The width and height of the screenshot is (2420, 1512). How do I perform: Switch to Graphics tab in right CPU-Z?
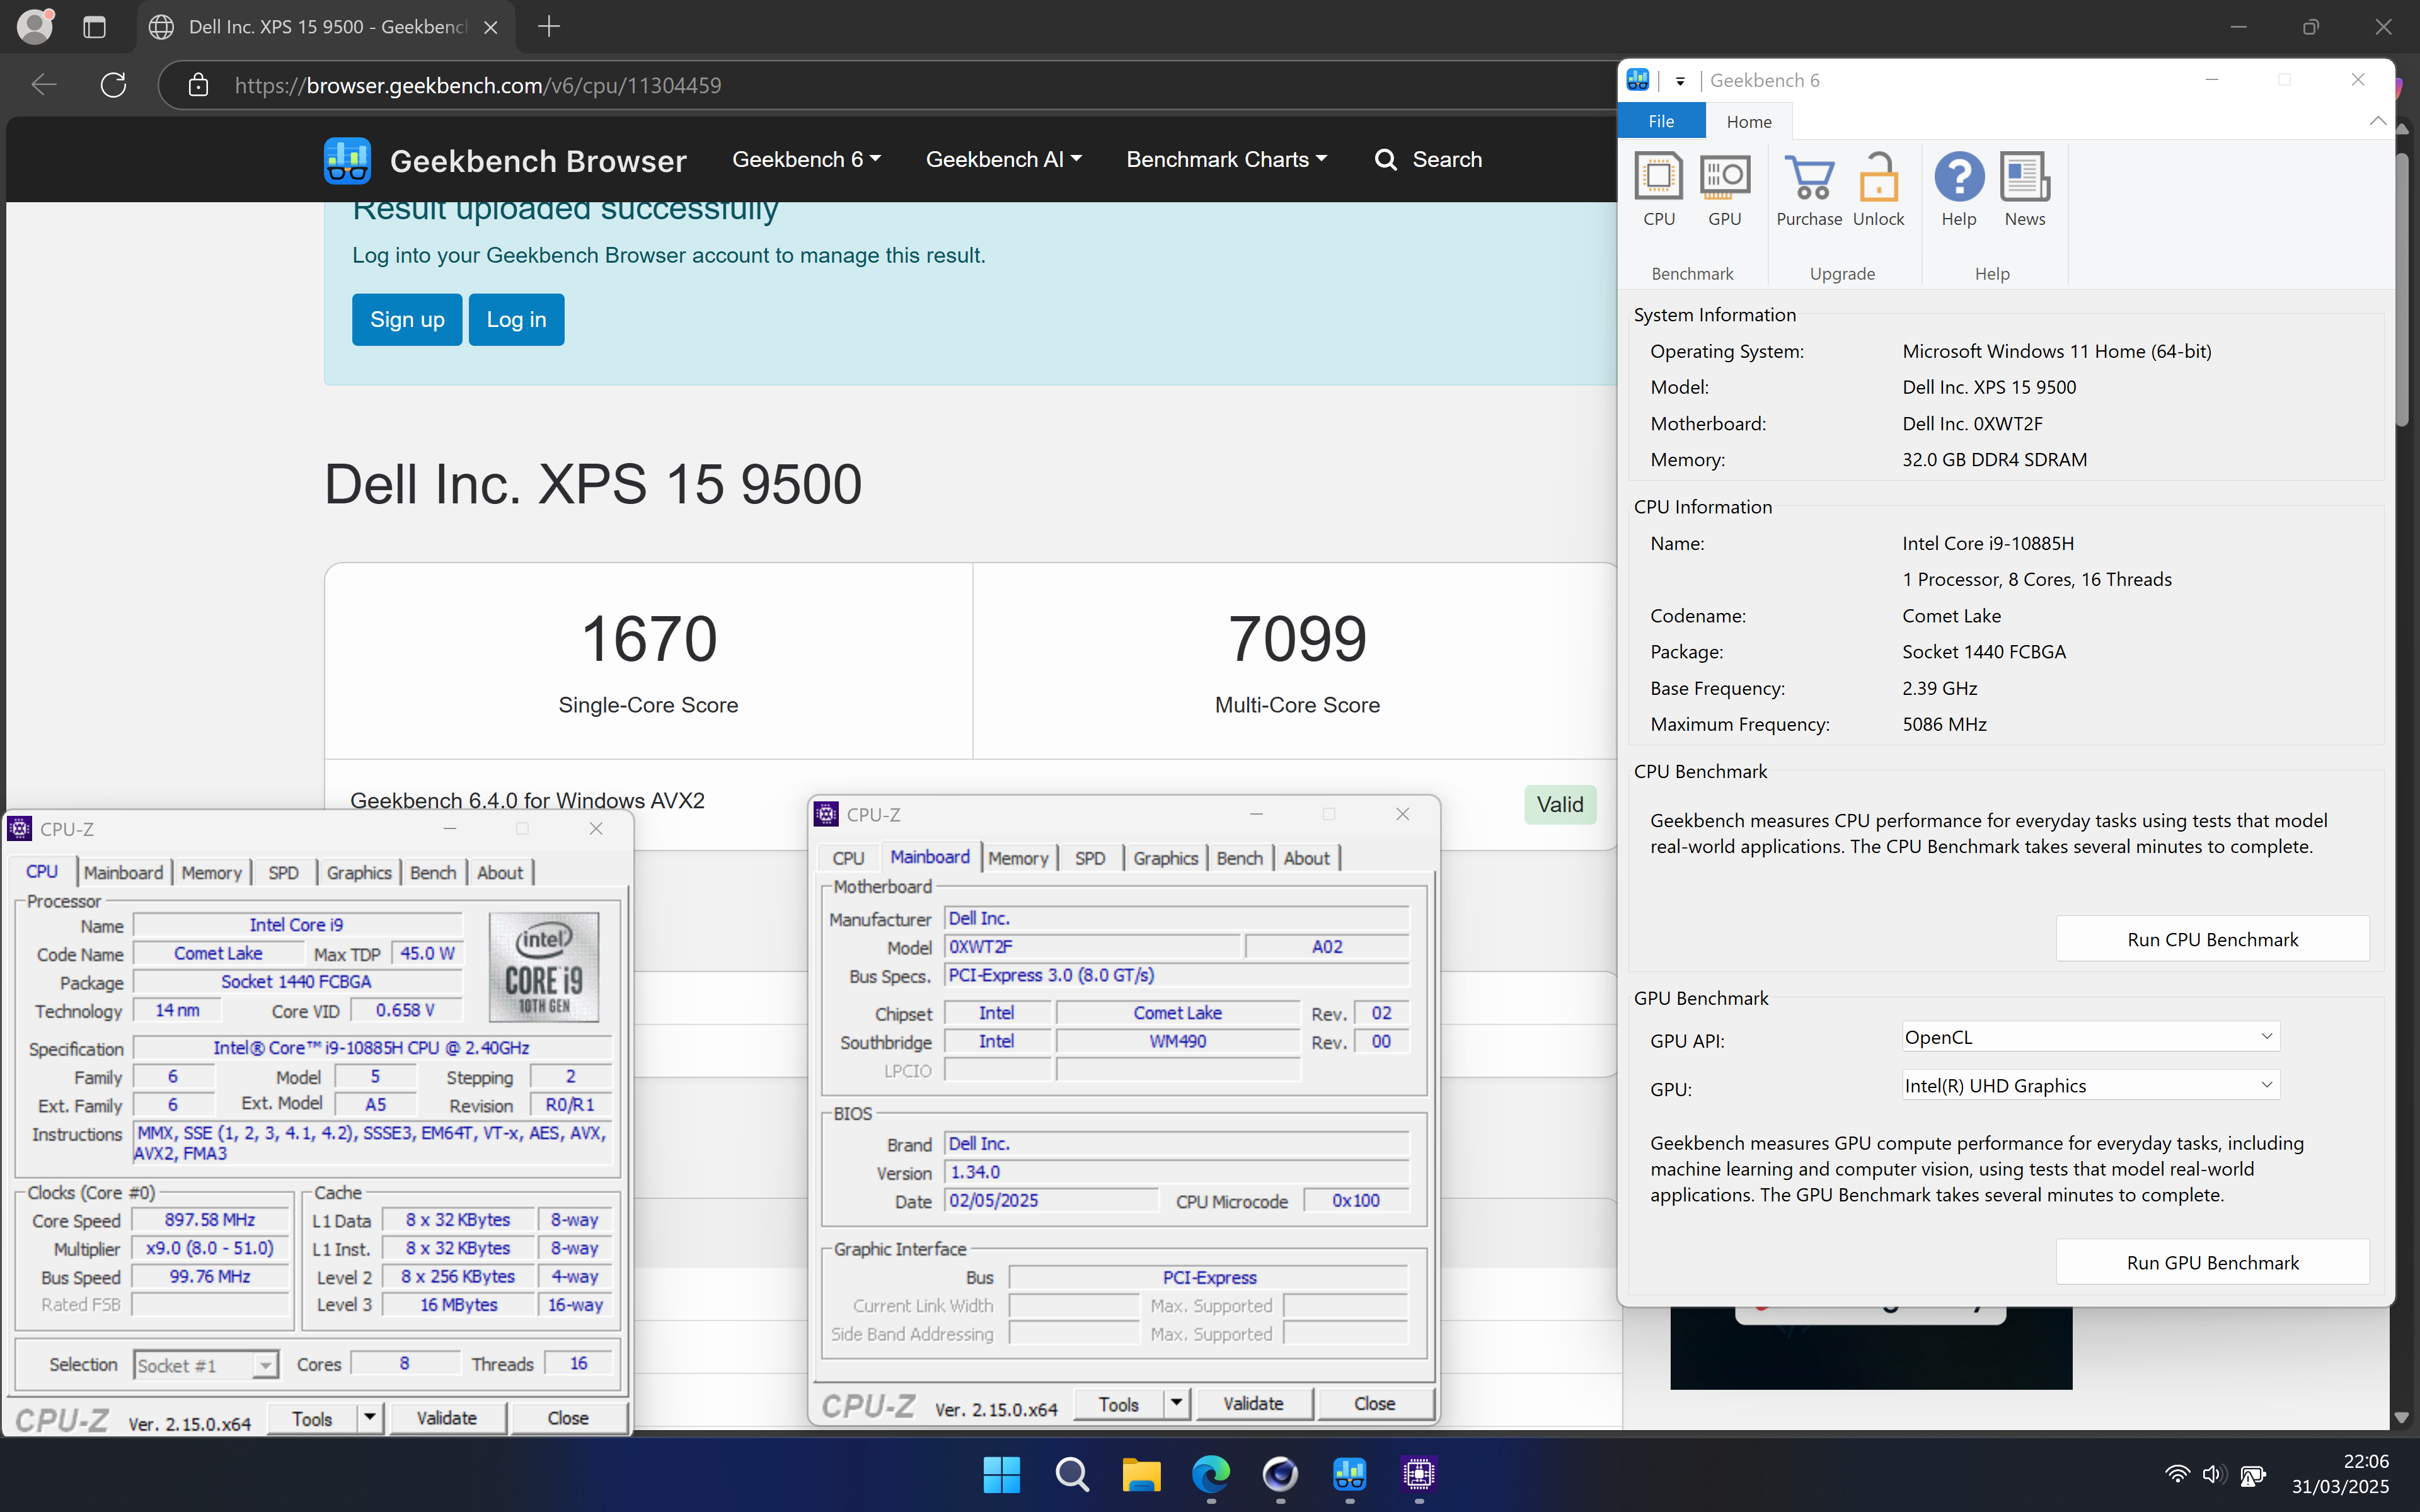pyautogui.click(x=1165, y=858)
